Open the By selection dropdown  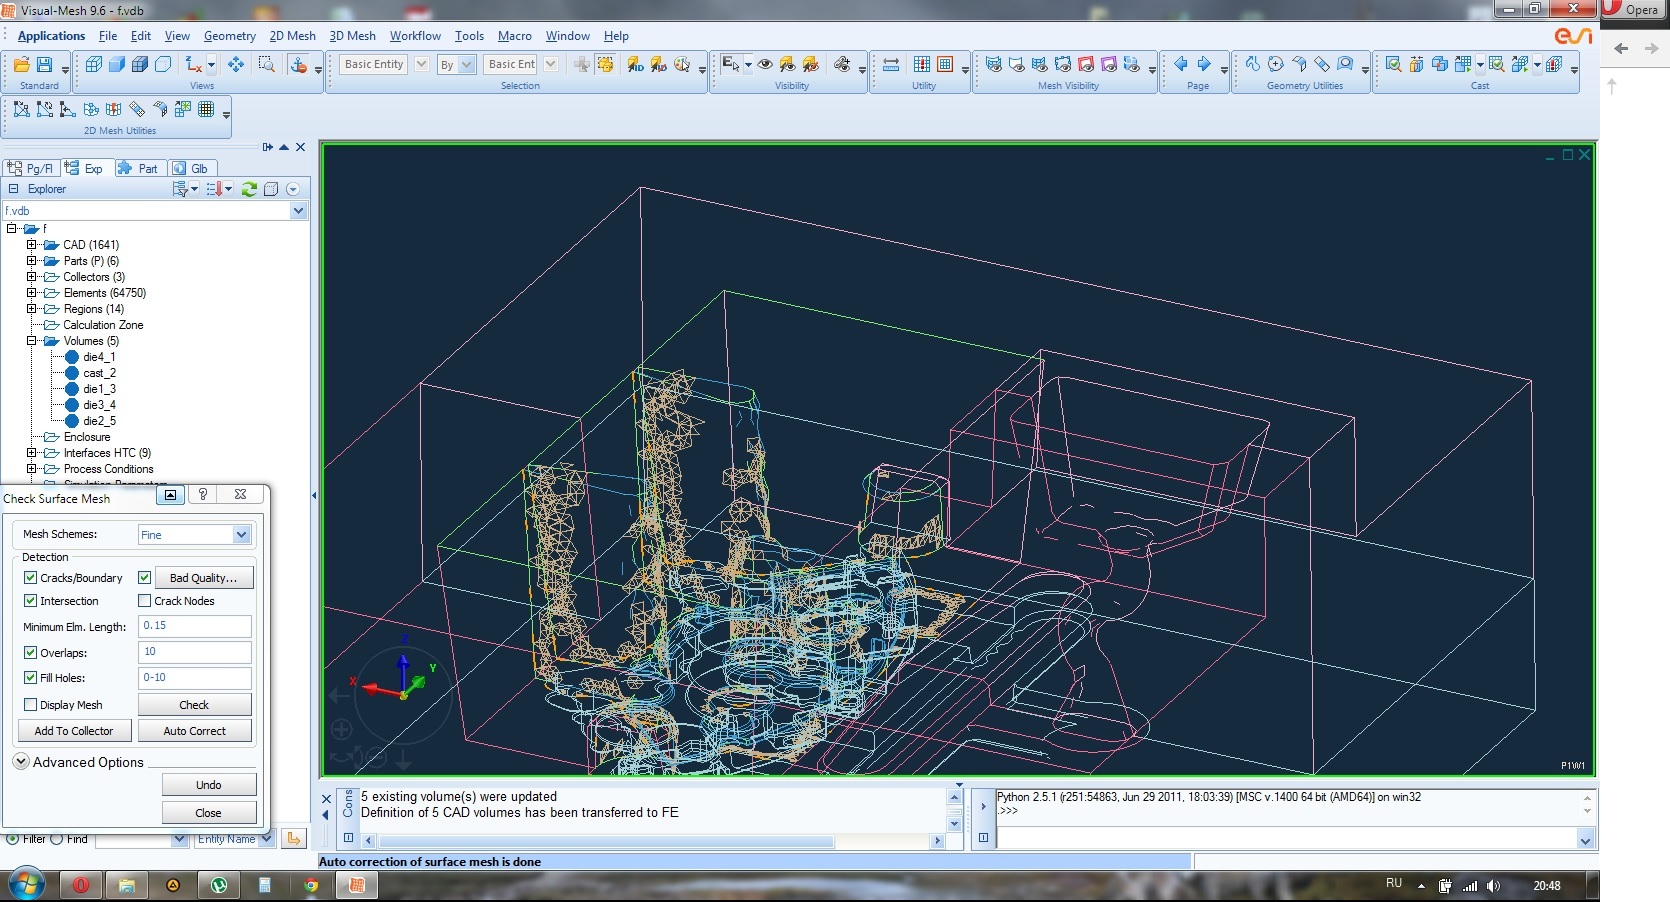click(x=466, y=65)
